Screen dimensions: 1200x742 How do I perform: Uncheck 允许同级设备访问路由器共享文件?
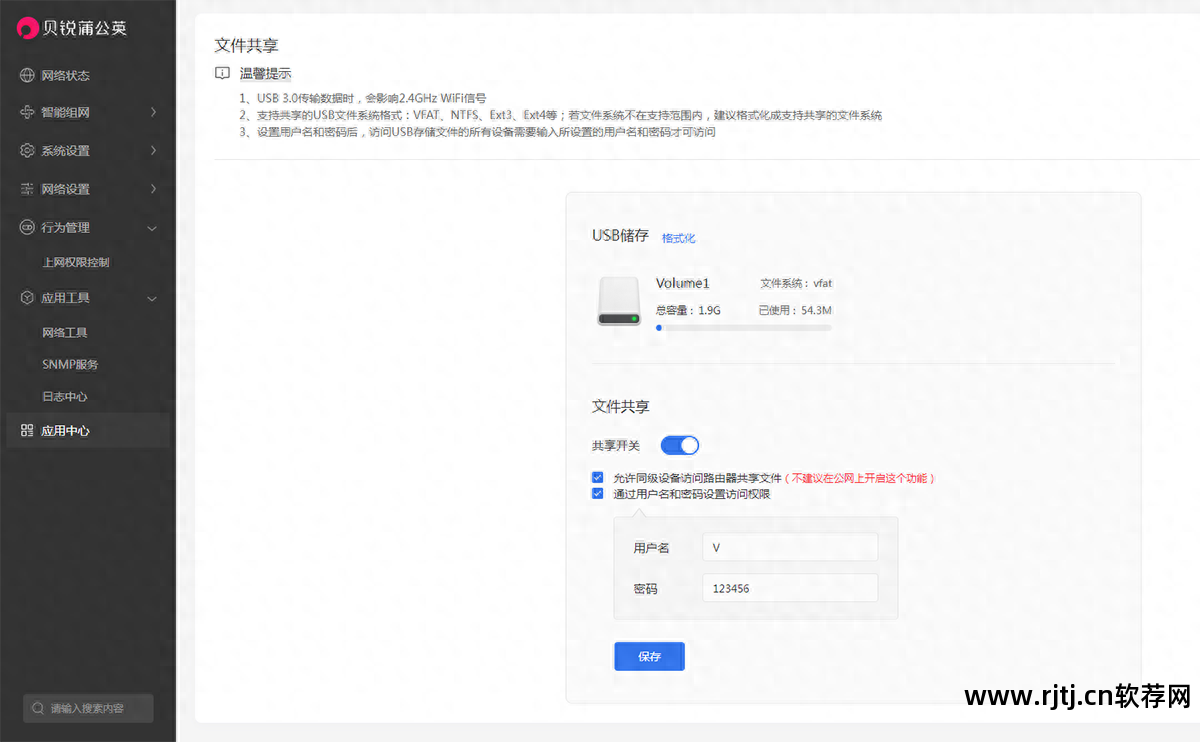[597, 478]
